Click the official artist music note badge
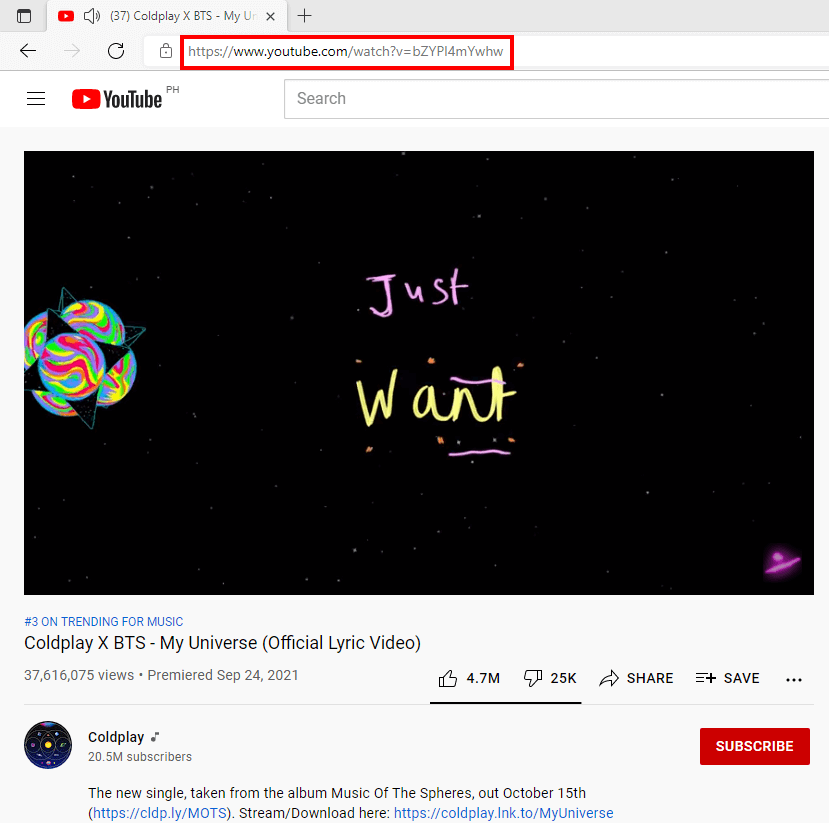 click(x=155, y=736)
